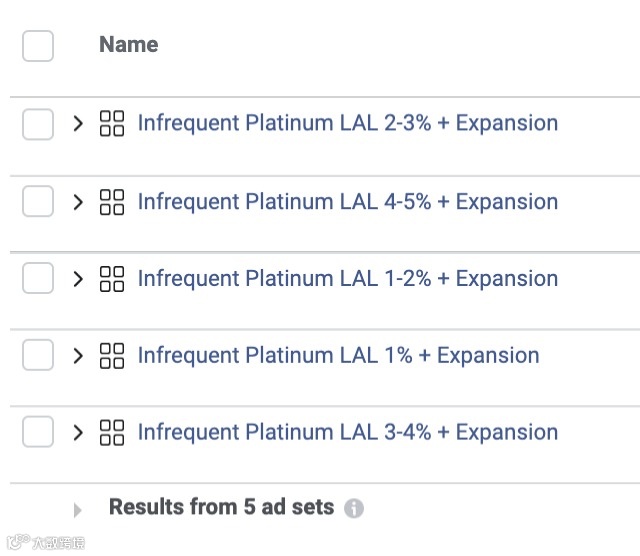
Task: Mark the LAL 3-4% ad set checkbox
Action: click(x=38, y=433)
